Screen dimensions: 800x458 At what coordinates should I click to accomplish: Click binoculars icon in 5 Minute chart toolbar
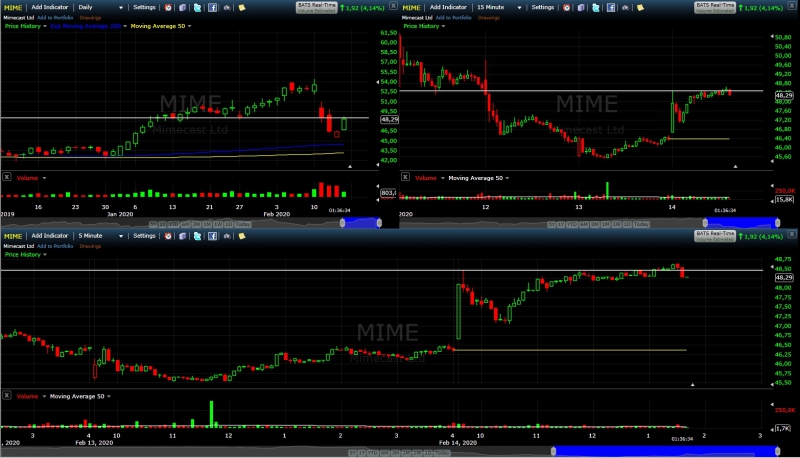tap(227, 236)
